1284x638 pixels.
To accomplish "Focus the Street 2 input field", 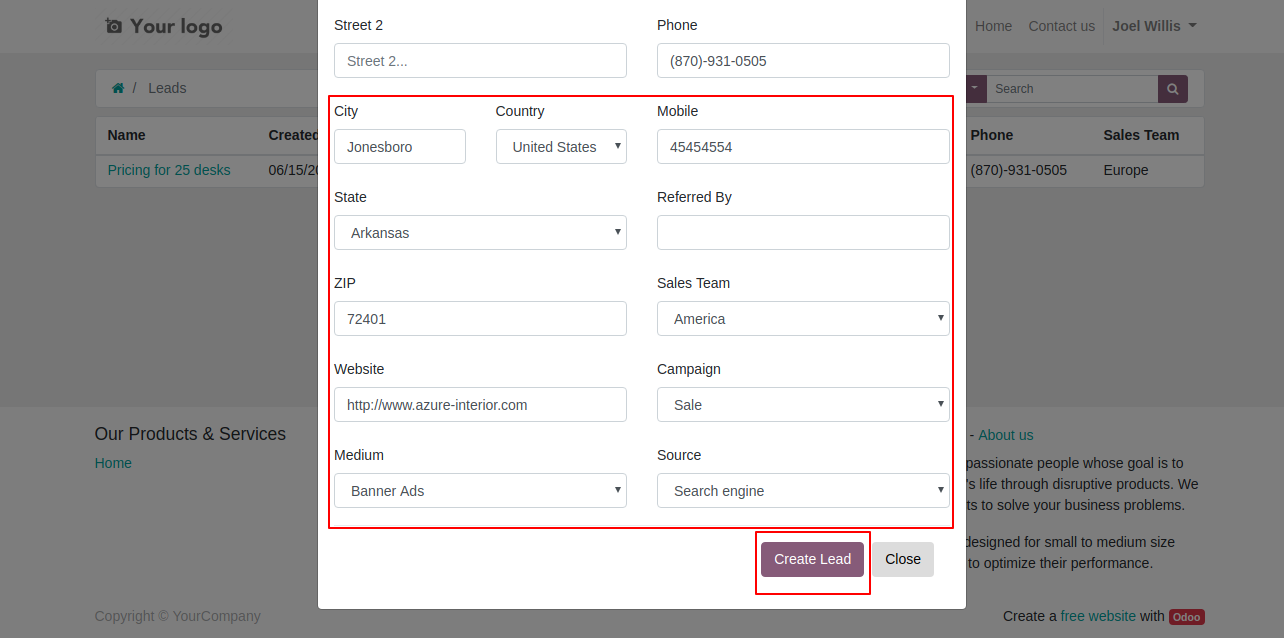I will pyautogui.click(x=480, y=60).
